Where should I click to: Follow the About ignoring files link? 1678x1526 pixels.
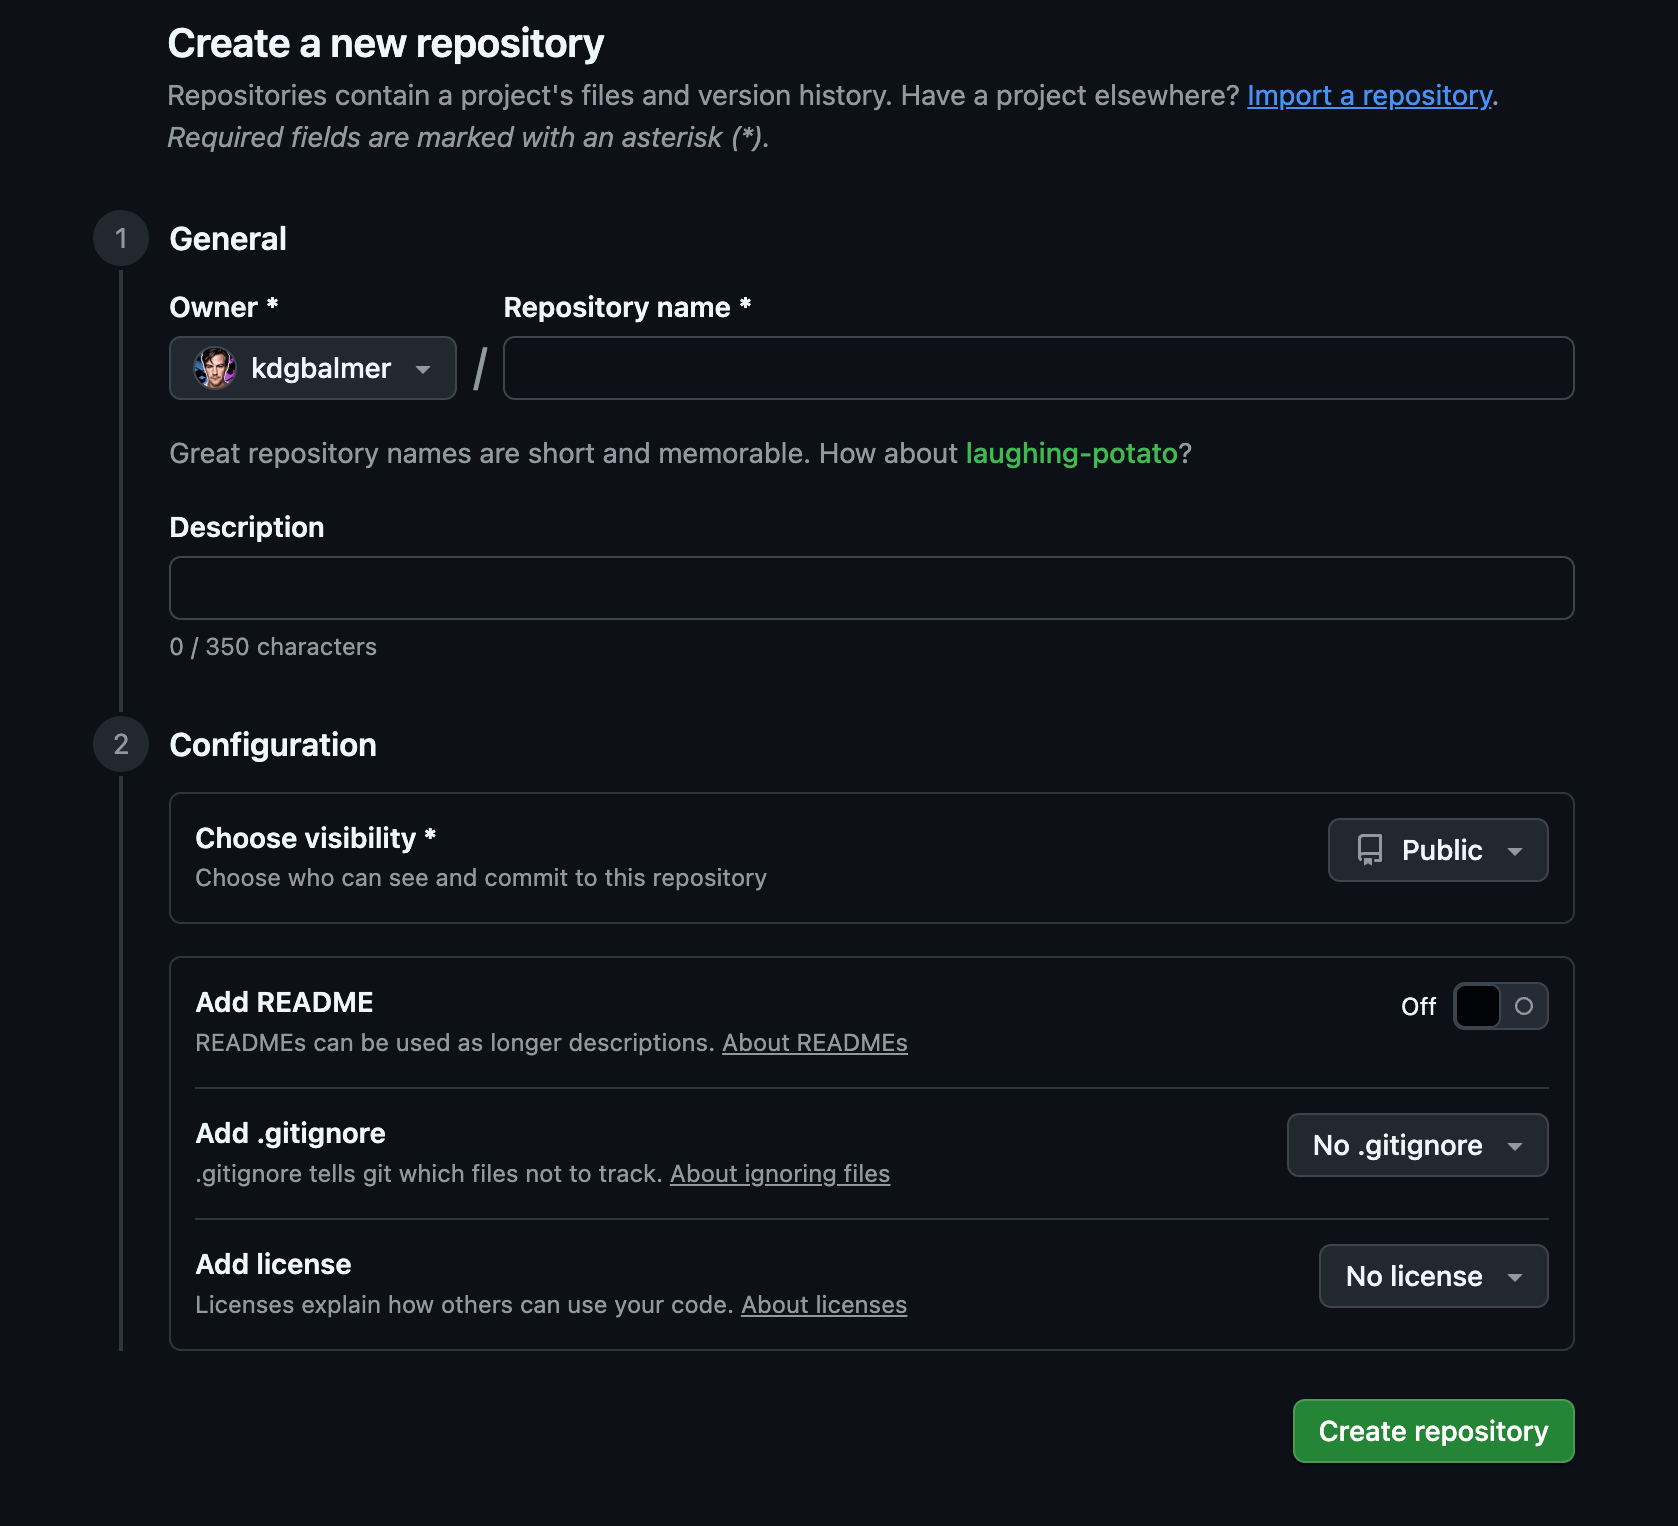click(779, 1174)
